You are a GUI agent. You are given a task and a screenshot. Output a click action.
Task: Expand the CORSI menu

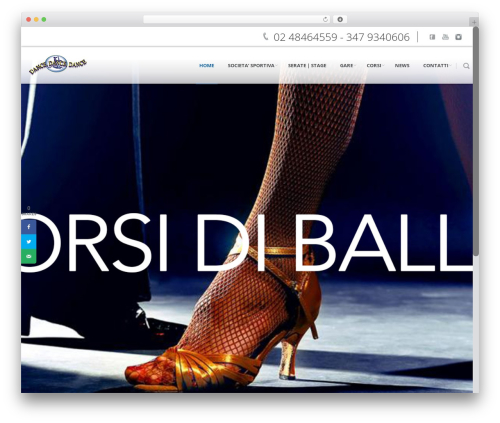pyautogui.click(x=375, y=66)
